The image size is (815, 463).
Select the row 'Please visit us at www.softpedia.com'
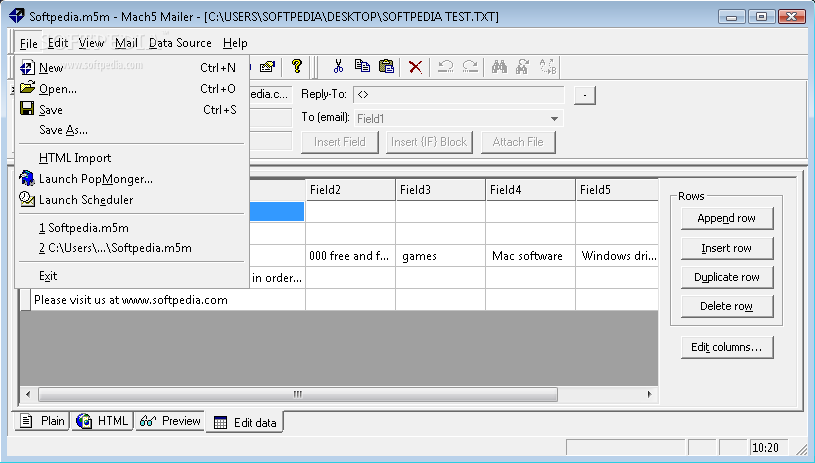[x=167, y=300]
